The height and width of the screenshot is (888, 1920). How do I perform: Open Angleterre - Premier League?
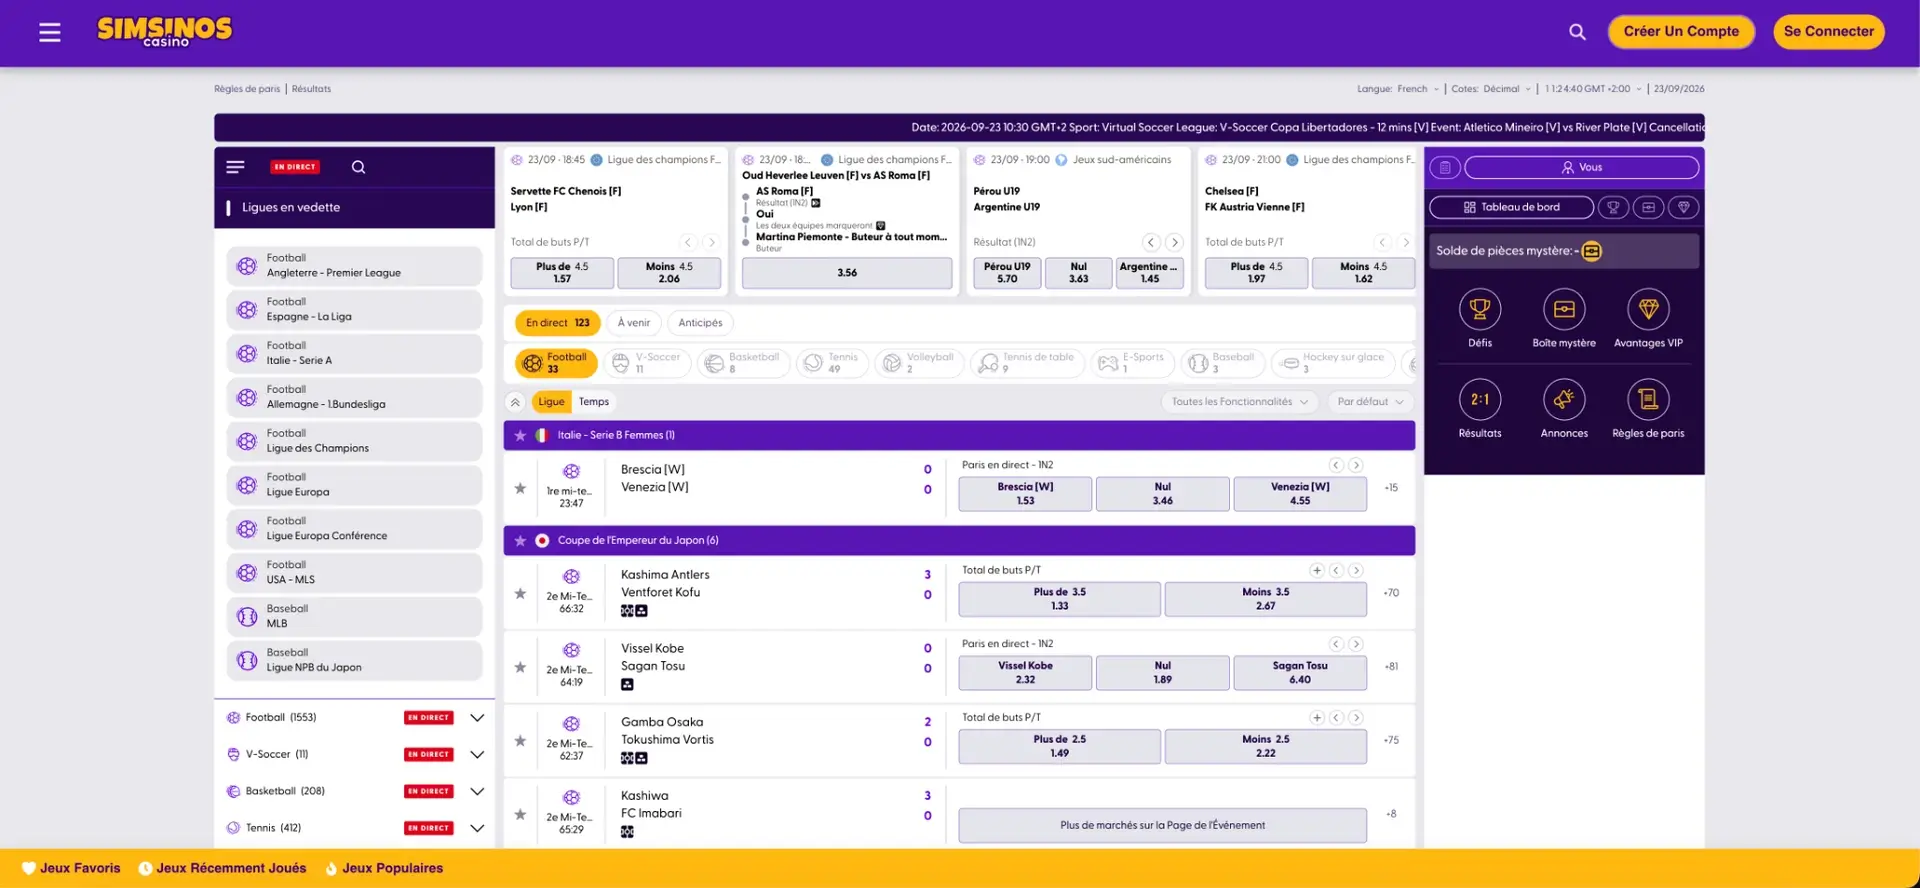[354, 266]
